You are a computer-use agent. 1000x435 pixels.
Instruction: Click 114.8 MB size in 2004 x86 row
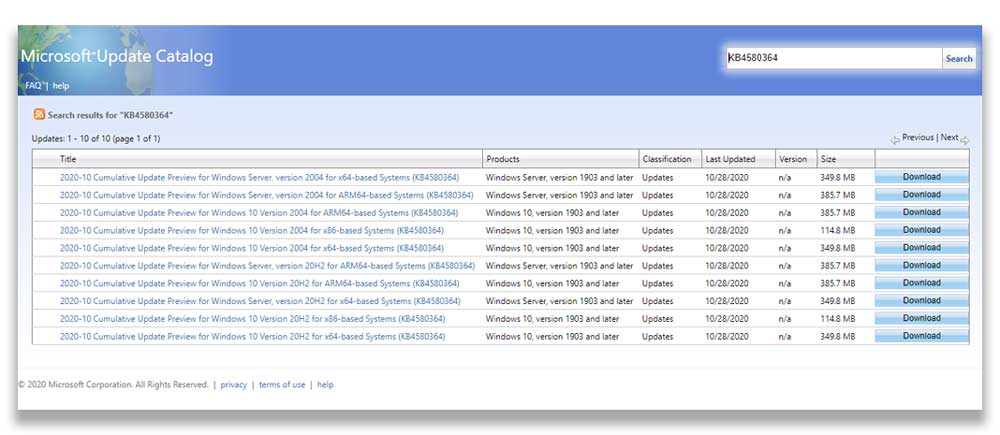tap(837, 230)
